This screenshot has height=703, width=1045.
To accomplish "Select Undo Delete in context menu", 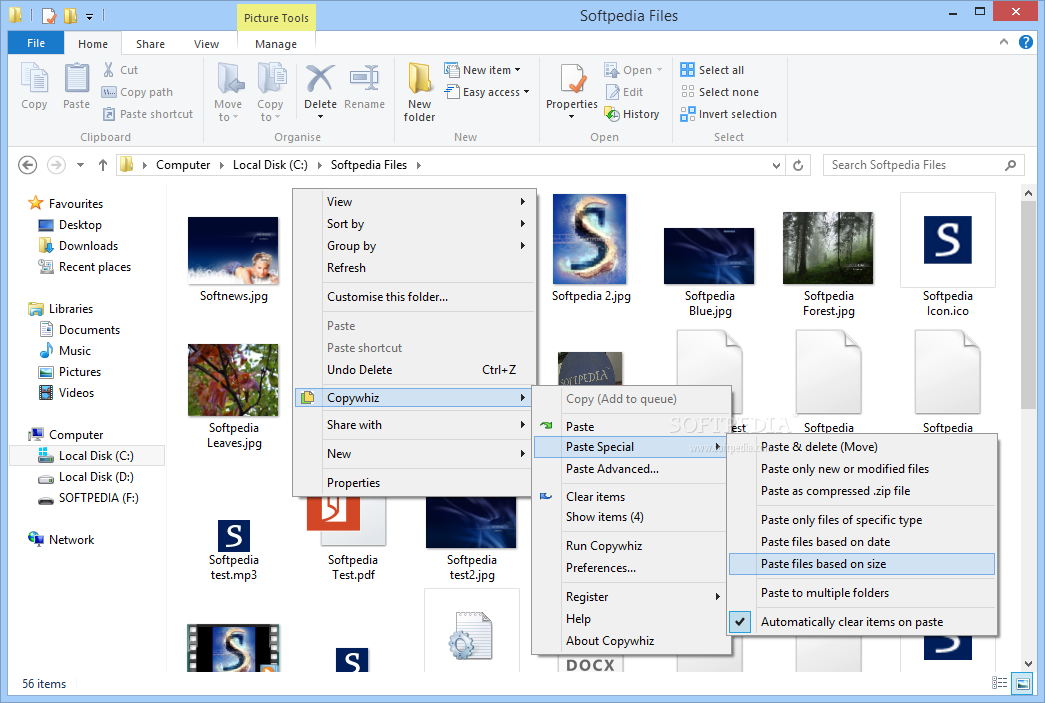I will click(x=415, y=370).
